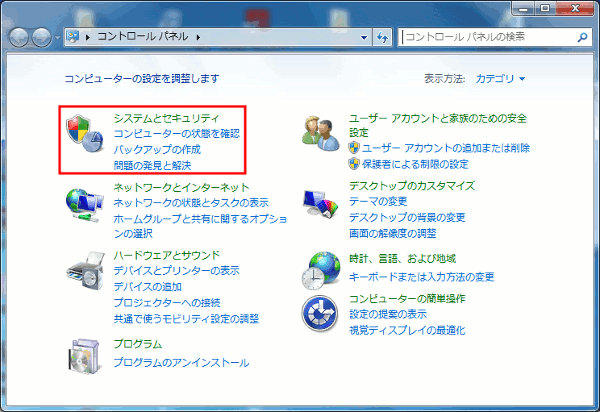
Task: Click the back navigation arrow button
Action: (x=20, y=37)
